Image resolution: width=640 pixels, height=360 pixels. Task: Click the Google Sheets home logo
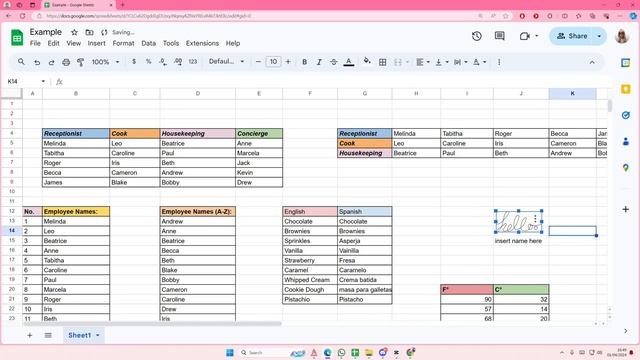point(17,38)
